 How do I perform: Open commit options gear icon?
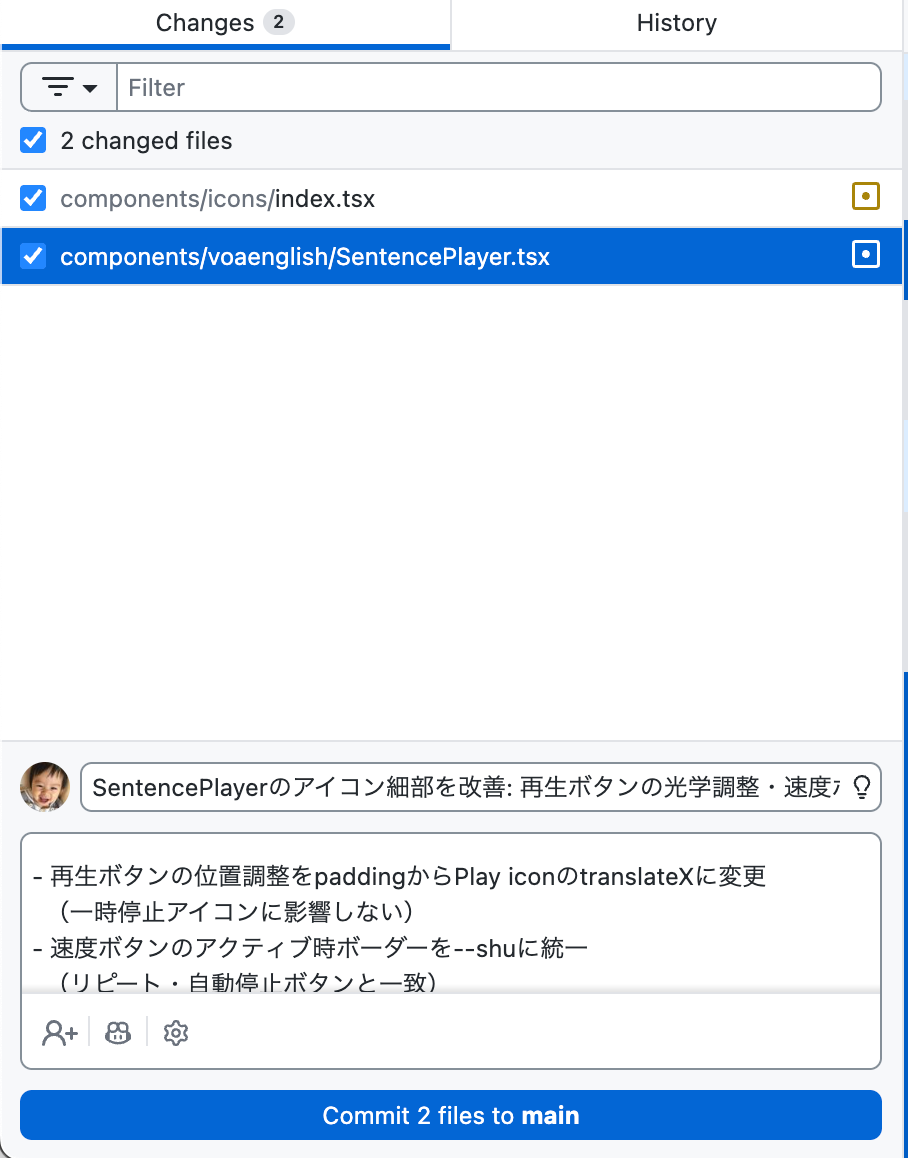point(176,1032)
